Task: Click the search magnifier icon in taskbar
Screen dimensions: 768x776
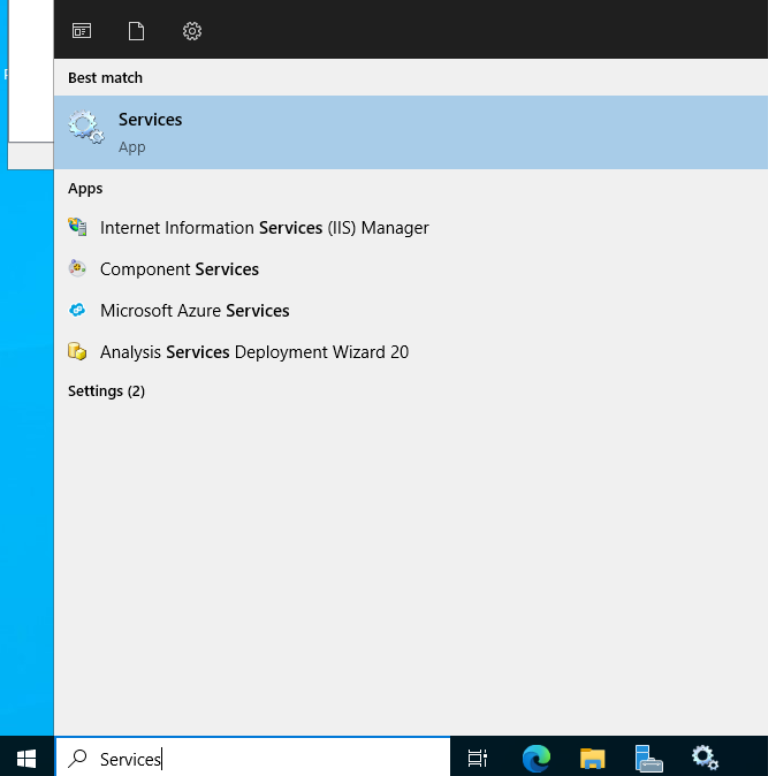Action: (78, 758)
